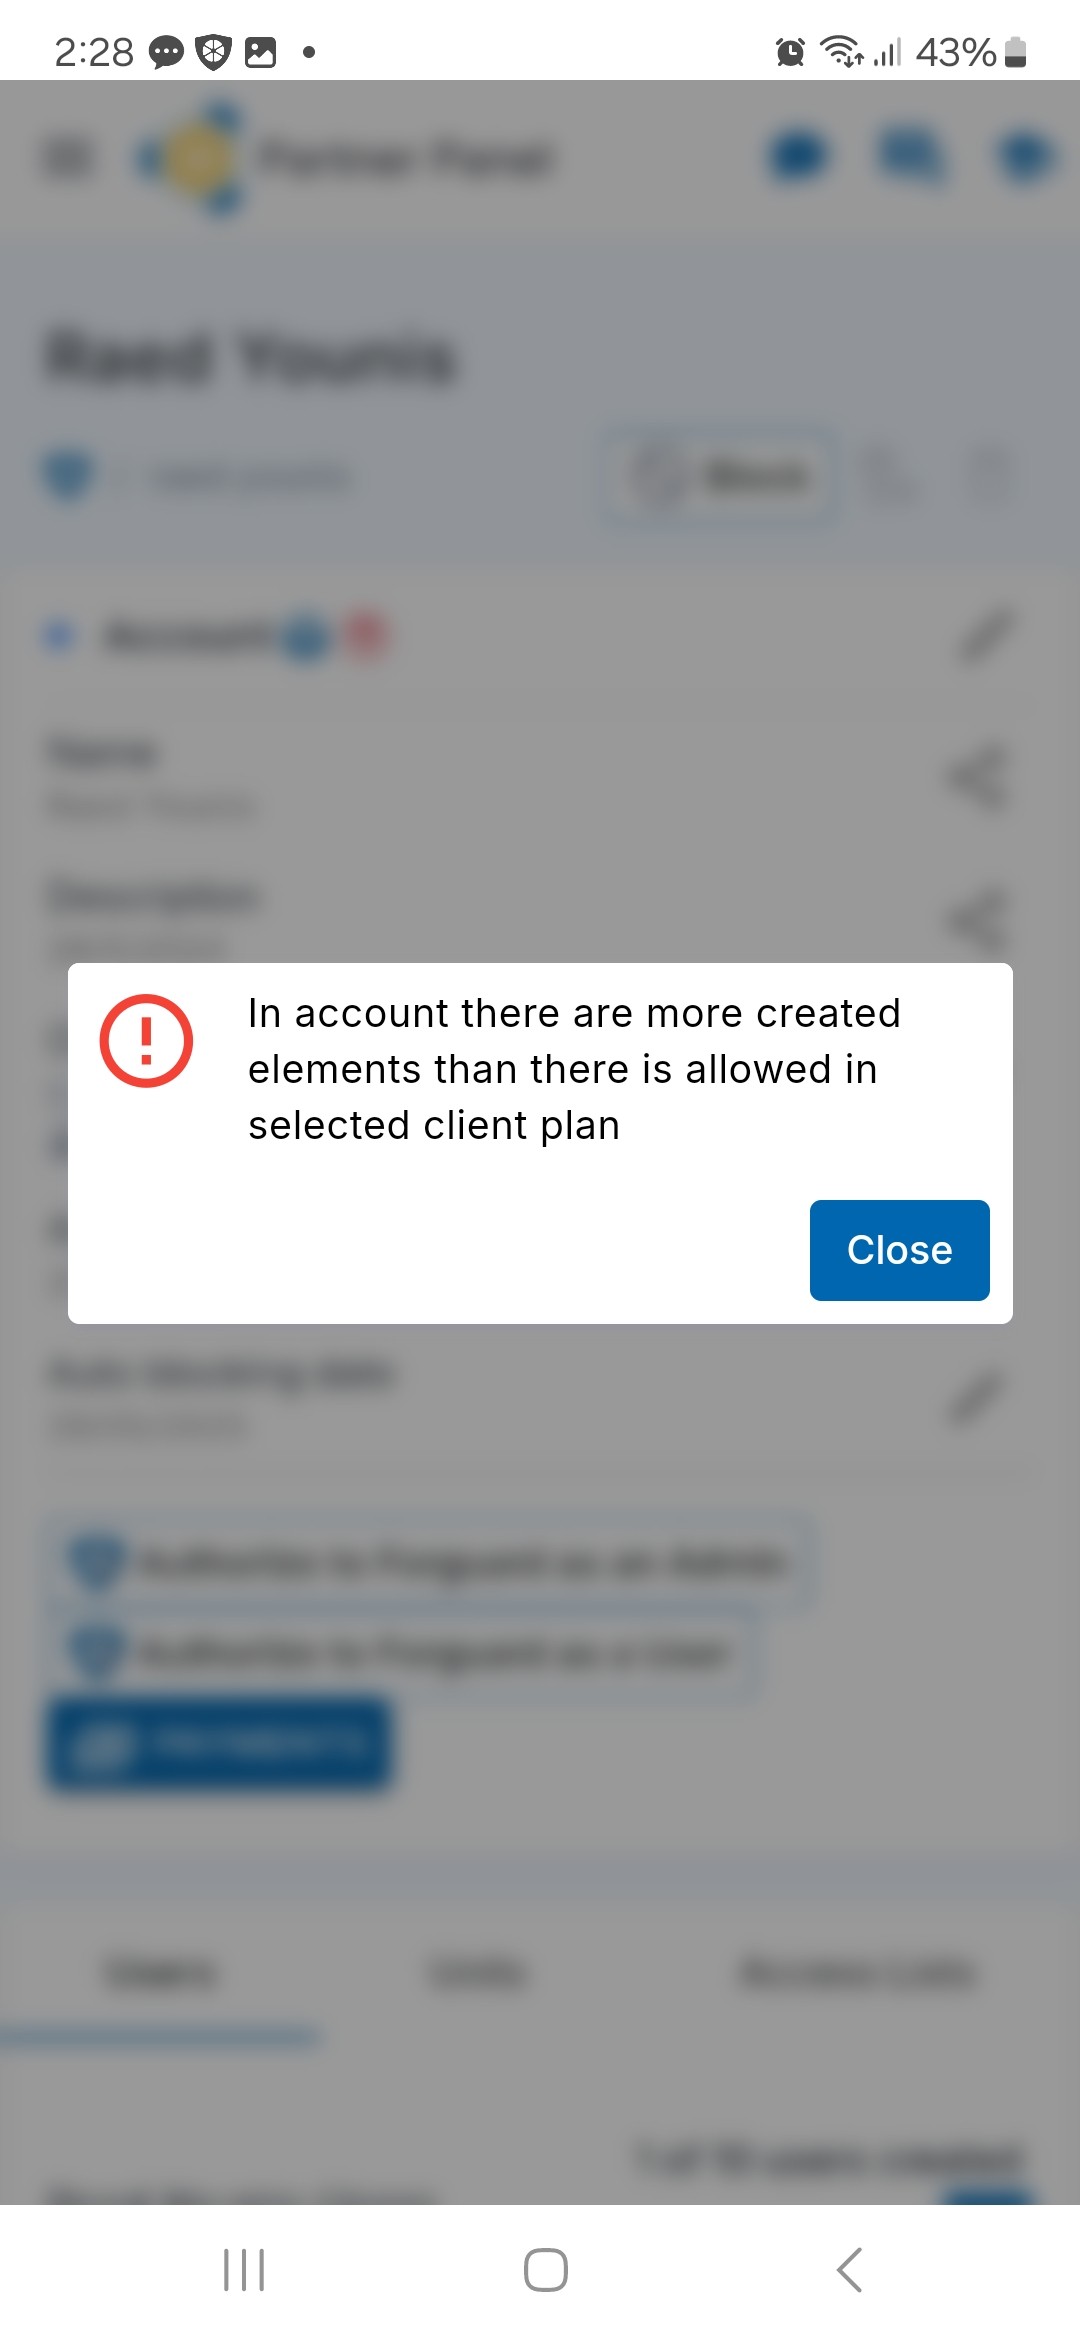Screen dimensions: 1080x2340
Task: Tap the share icon beside Description
Action: (x=977, y=920)
